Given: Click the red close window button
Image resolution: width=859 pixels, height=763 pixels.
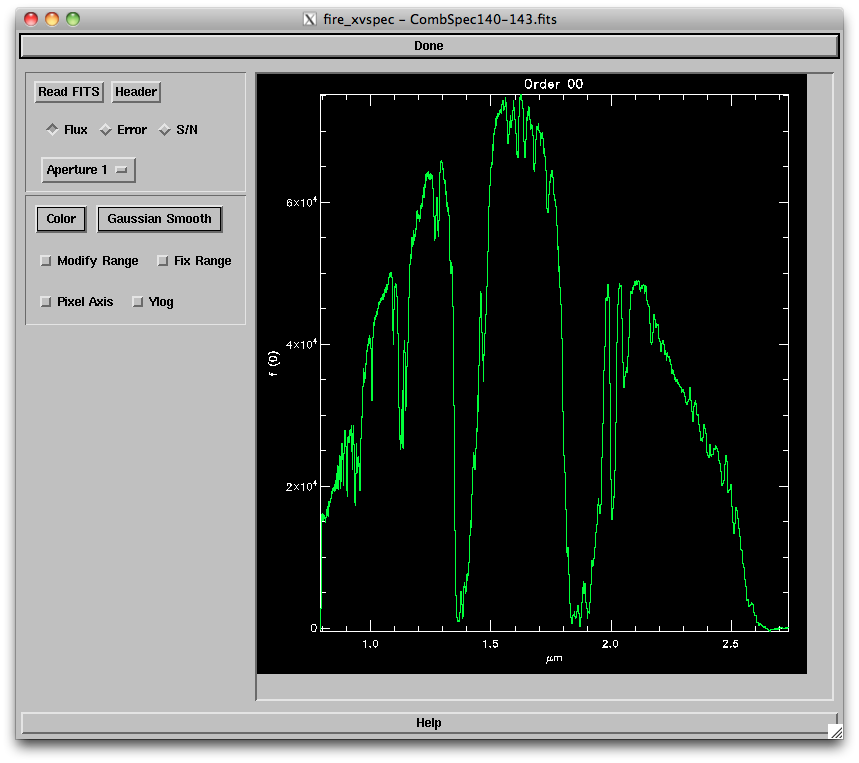Looking at the screenshot, I should (x=31, y=19).
